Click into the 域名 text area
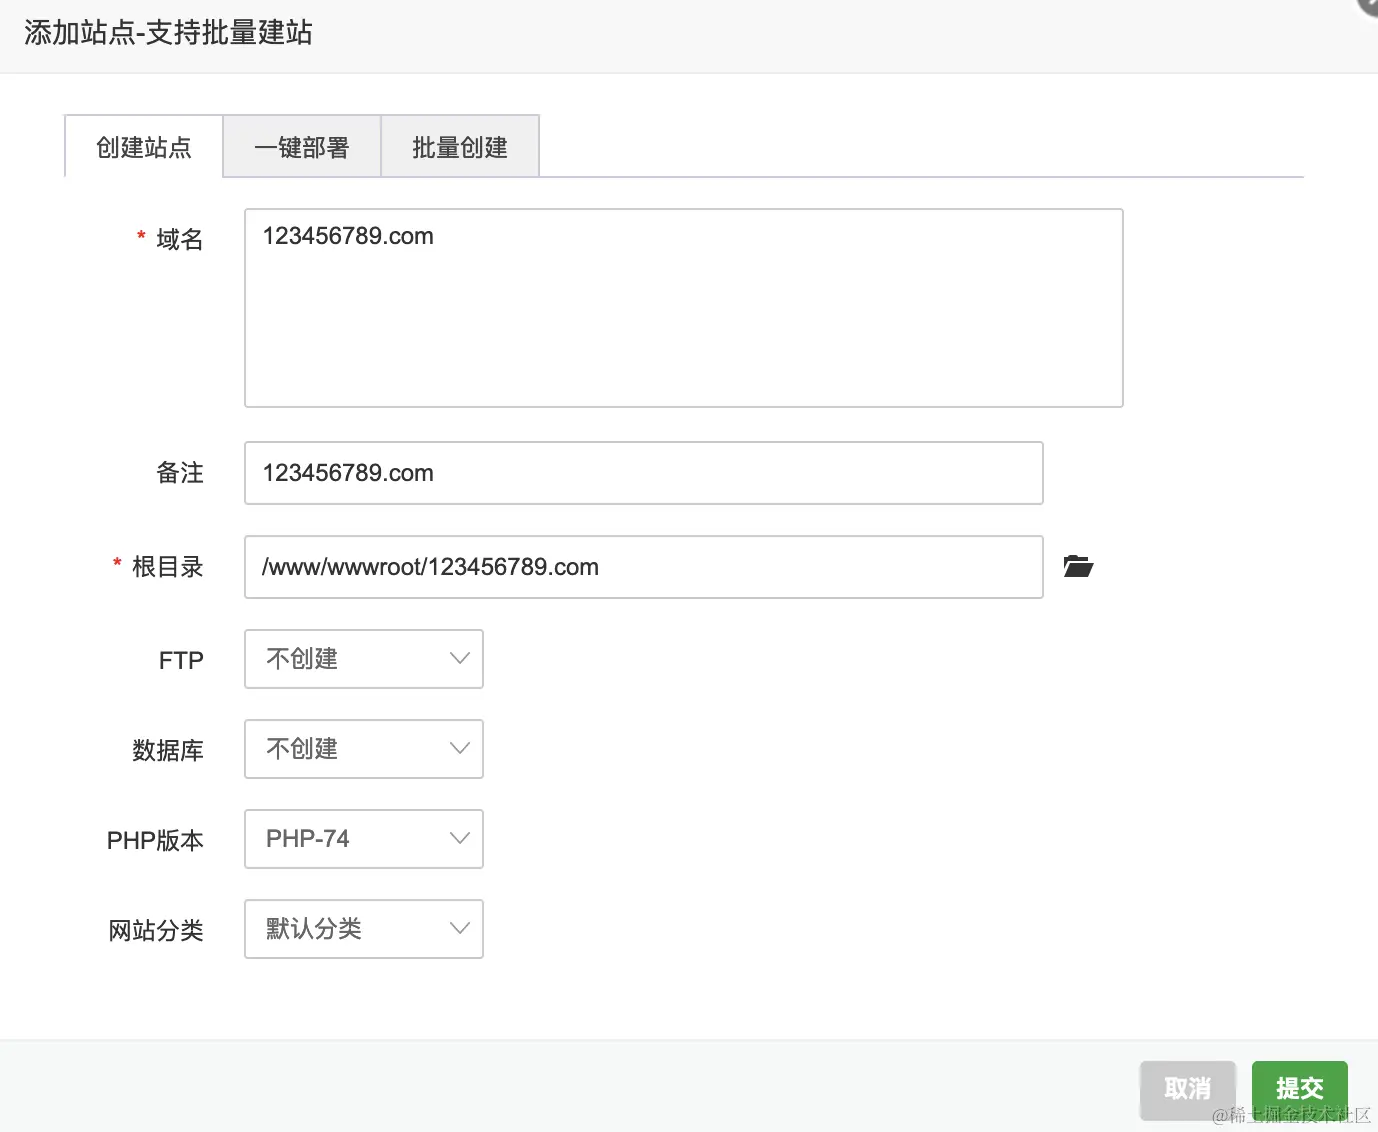The height and width of the screenshot is (1132, 1378). (x=684, y=308)
